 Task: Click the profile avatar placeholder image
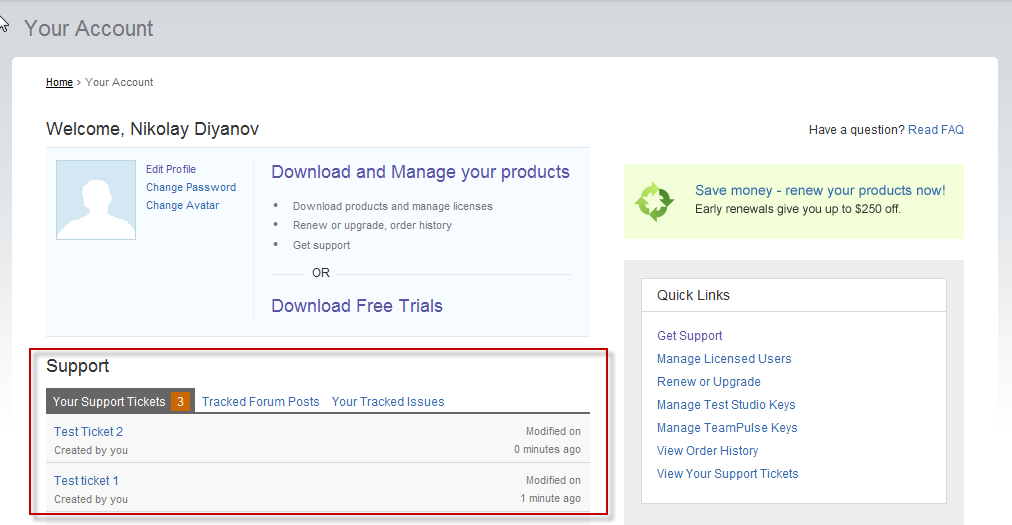click(96, 199)
